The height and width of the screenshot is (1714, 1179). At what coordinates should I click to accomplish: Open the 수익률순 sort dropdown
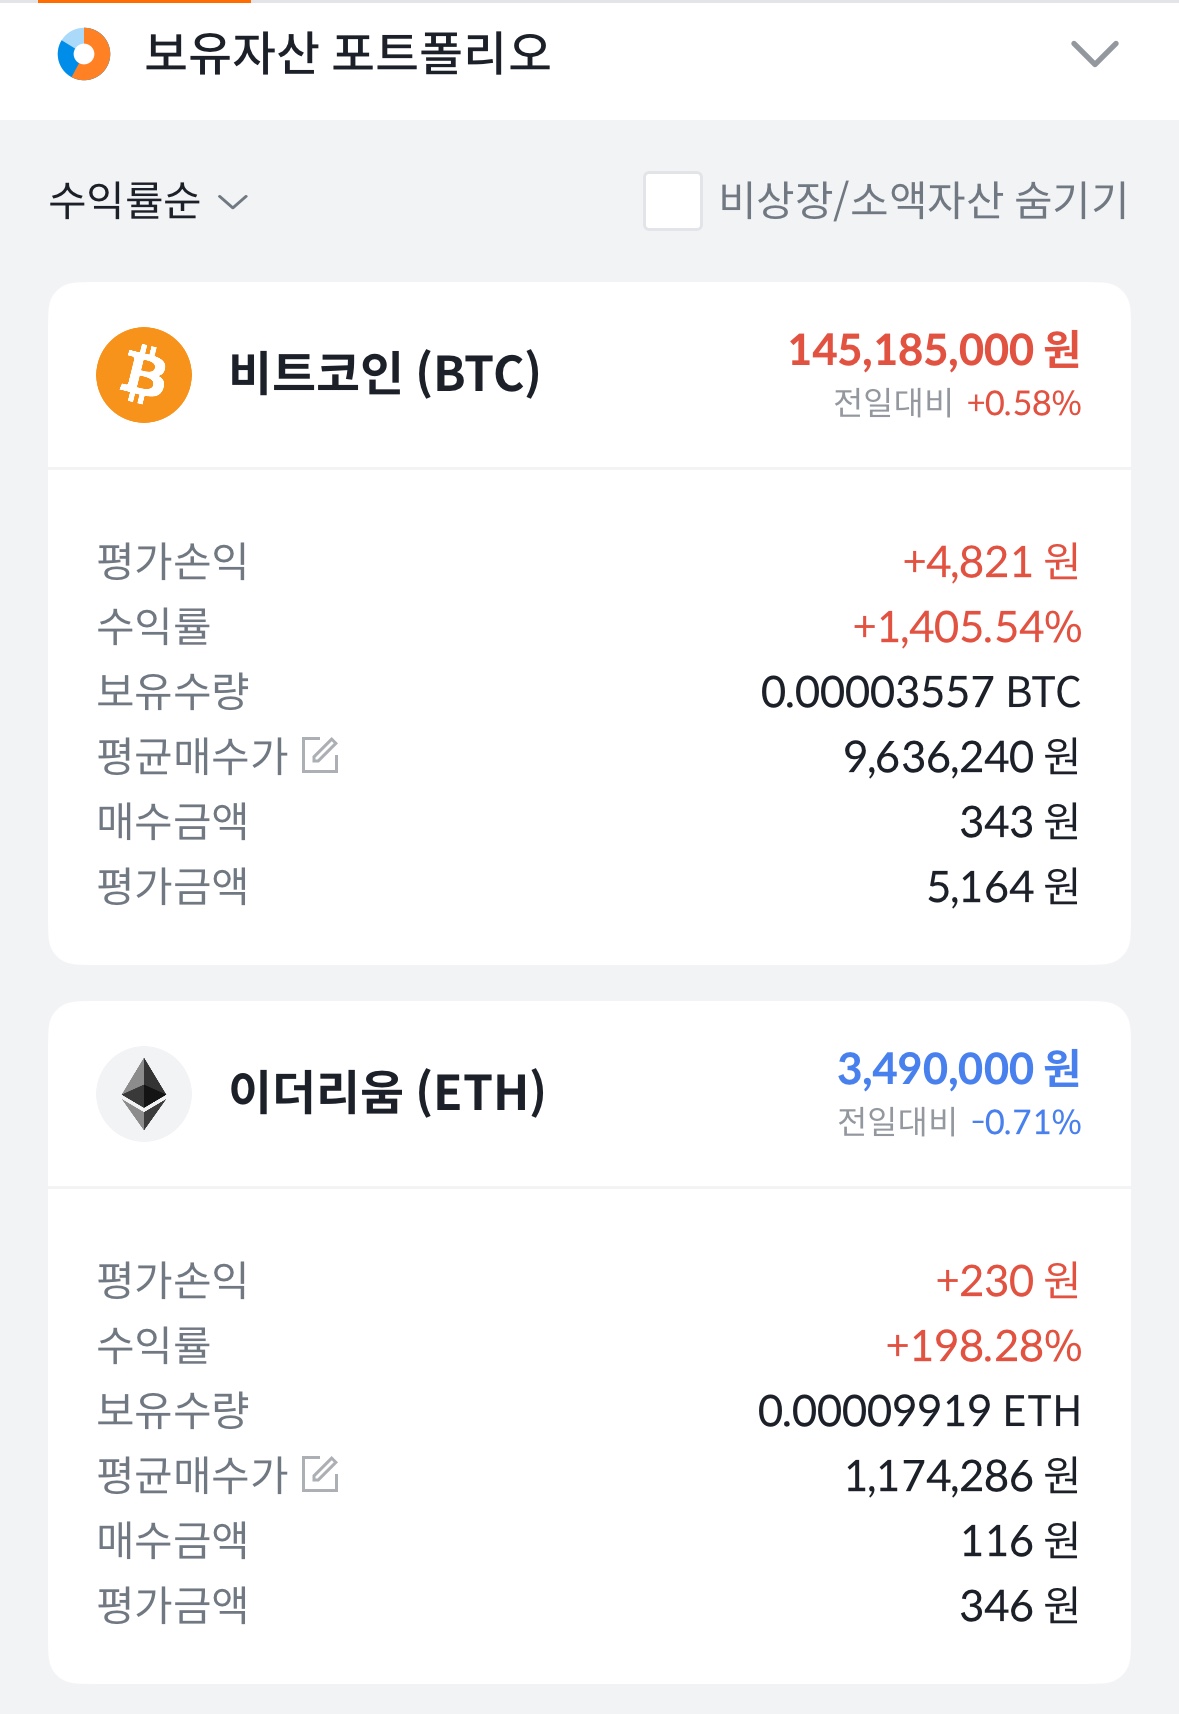148,201
